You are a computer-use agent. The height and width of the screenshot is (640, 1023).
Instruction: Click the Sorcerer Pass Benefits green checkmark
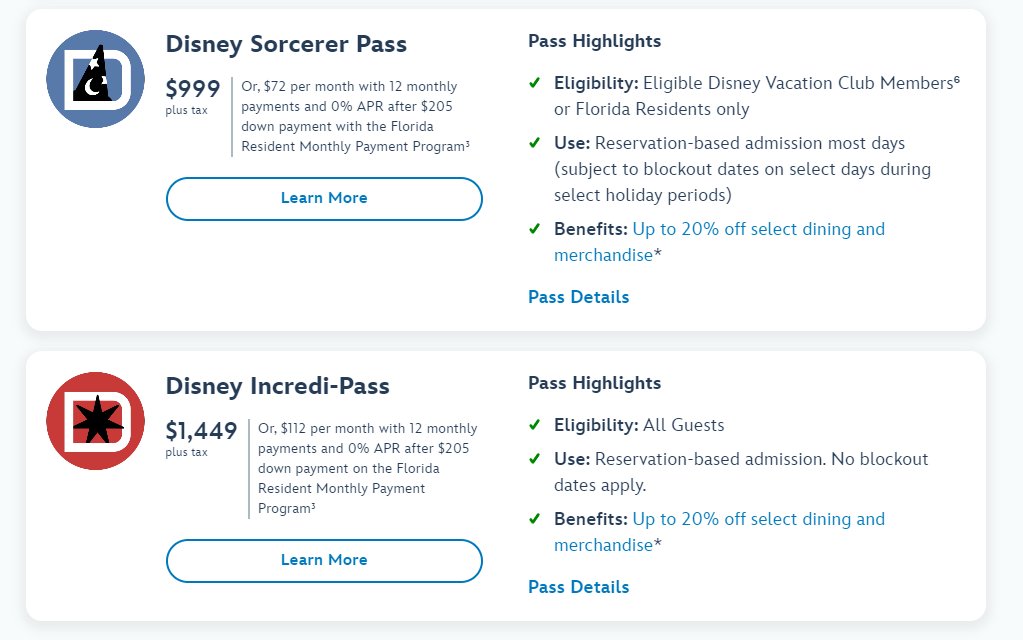(x=535, y=229)
